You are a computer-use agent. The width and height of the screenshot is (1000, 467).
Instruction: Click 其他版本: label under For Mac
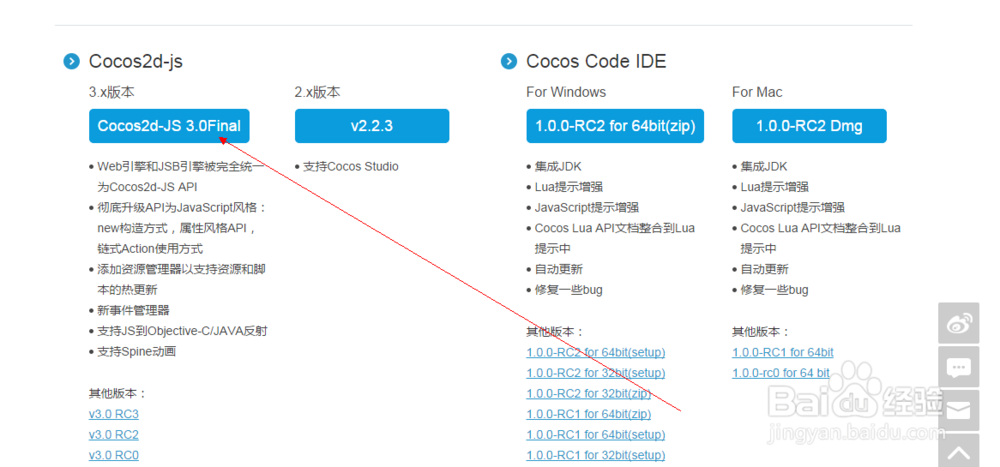pyautogui.click(x=761, y=332)
